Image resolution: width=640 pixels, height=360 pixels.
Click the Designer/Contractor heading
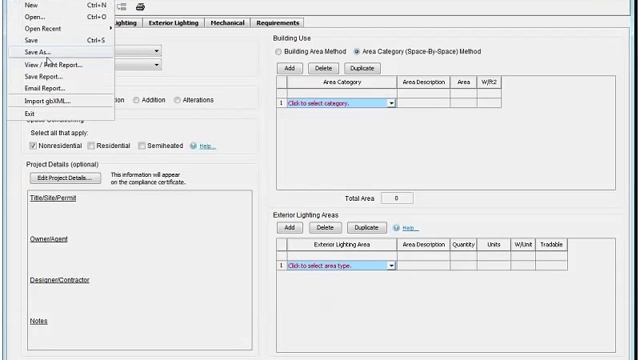(60, 280)
